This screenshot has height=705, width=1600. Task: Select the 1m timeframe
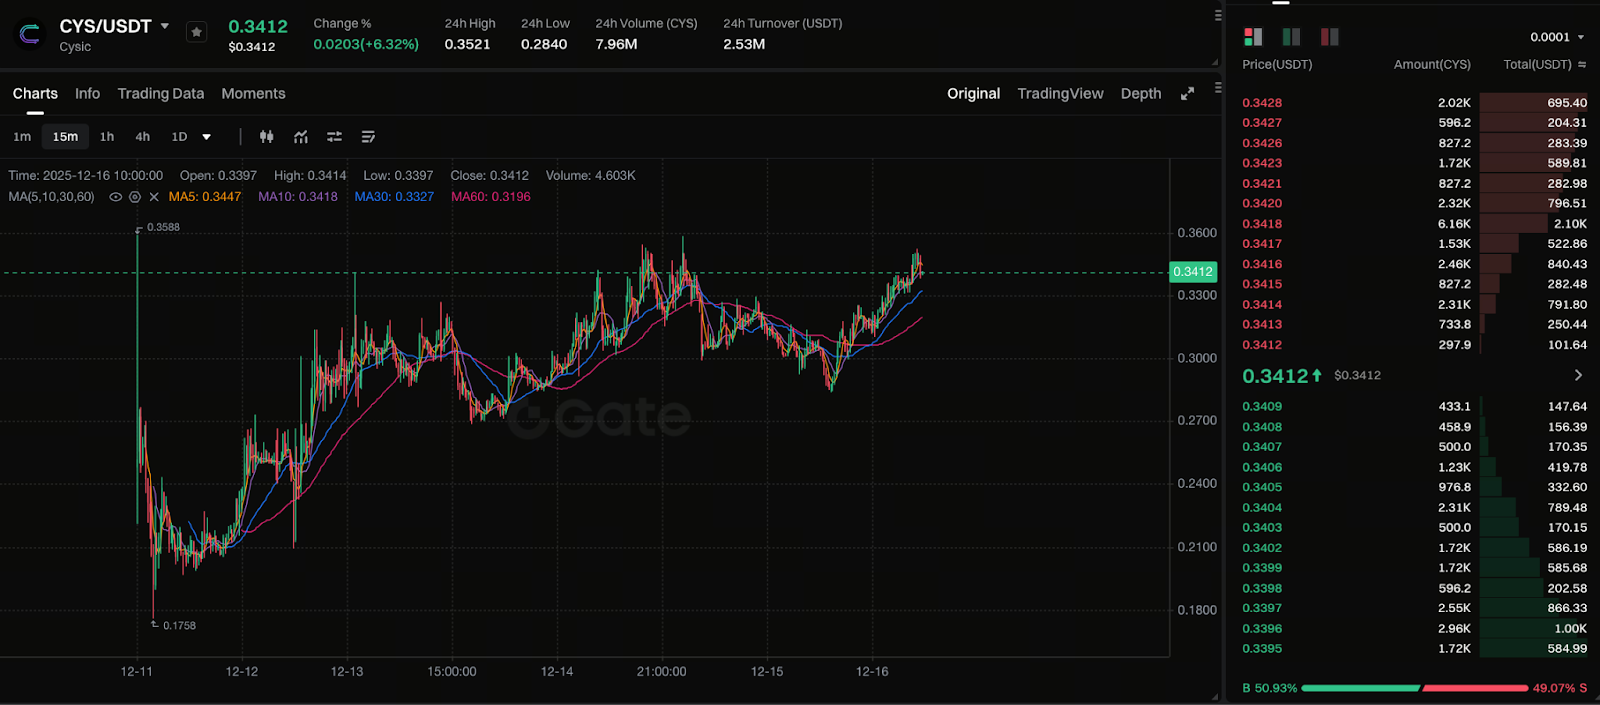click(x=22, y=137)
